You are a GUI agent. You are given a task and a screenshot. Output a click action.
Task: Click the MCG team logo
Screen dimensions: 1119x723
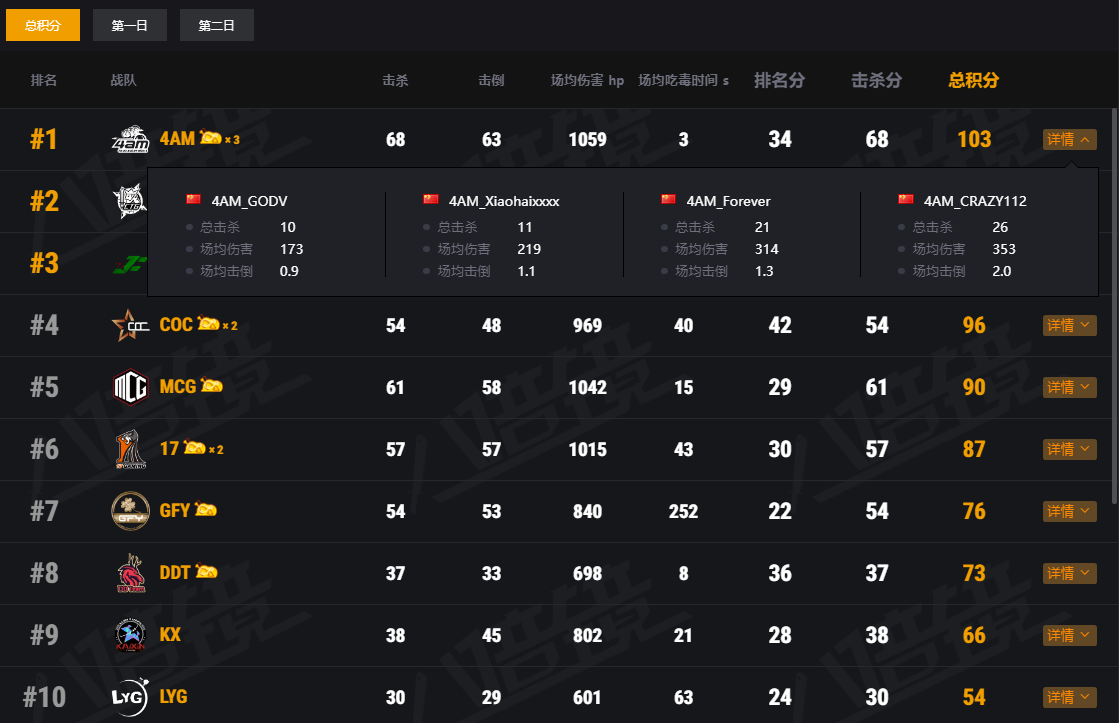[130, 387]
